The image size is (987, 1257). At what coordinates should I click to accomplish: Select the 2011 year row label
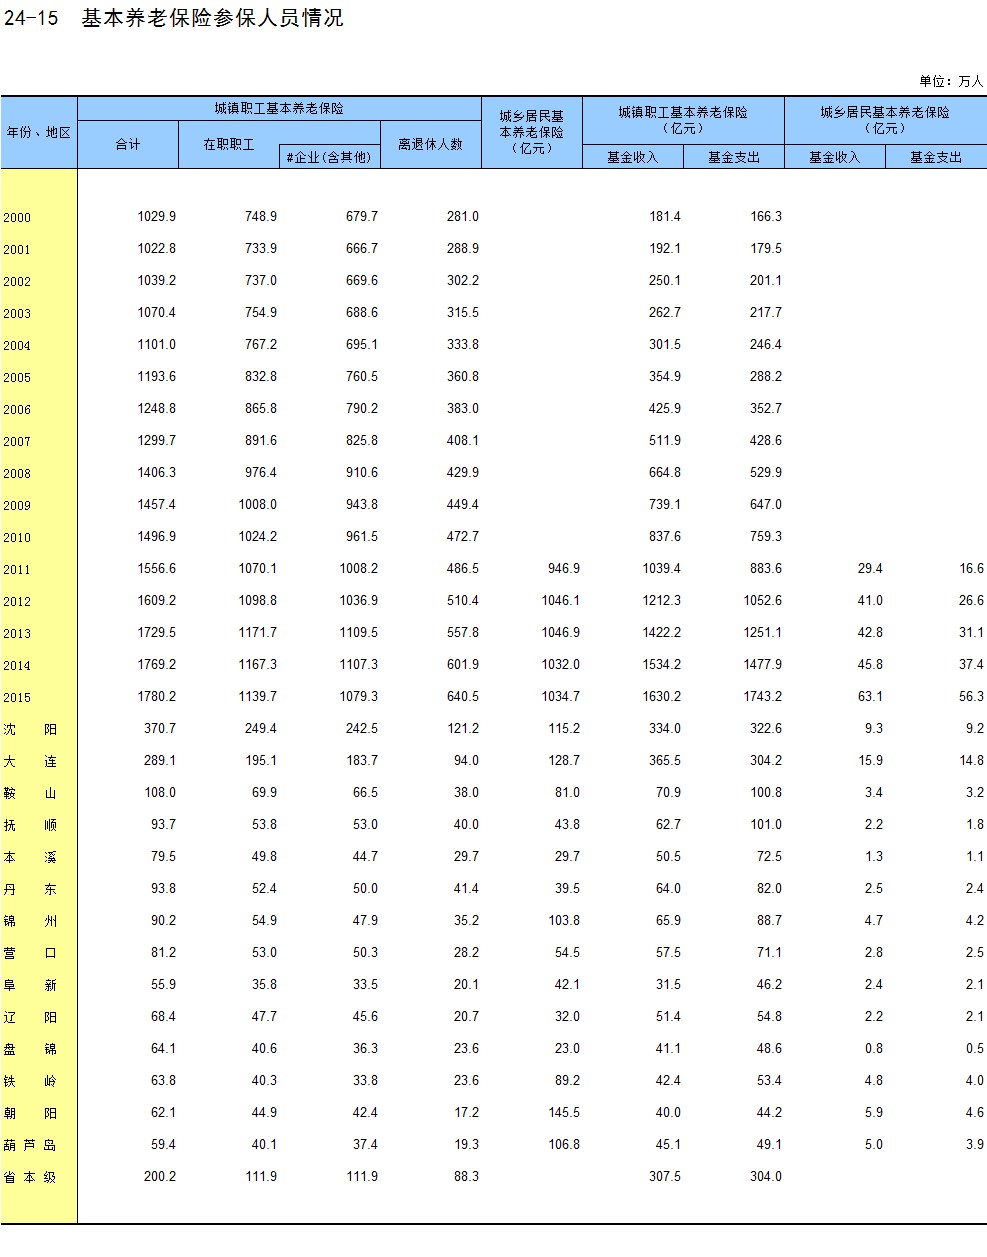(17, 569)
